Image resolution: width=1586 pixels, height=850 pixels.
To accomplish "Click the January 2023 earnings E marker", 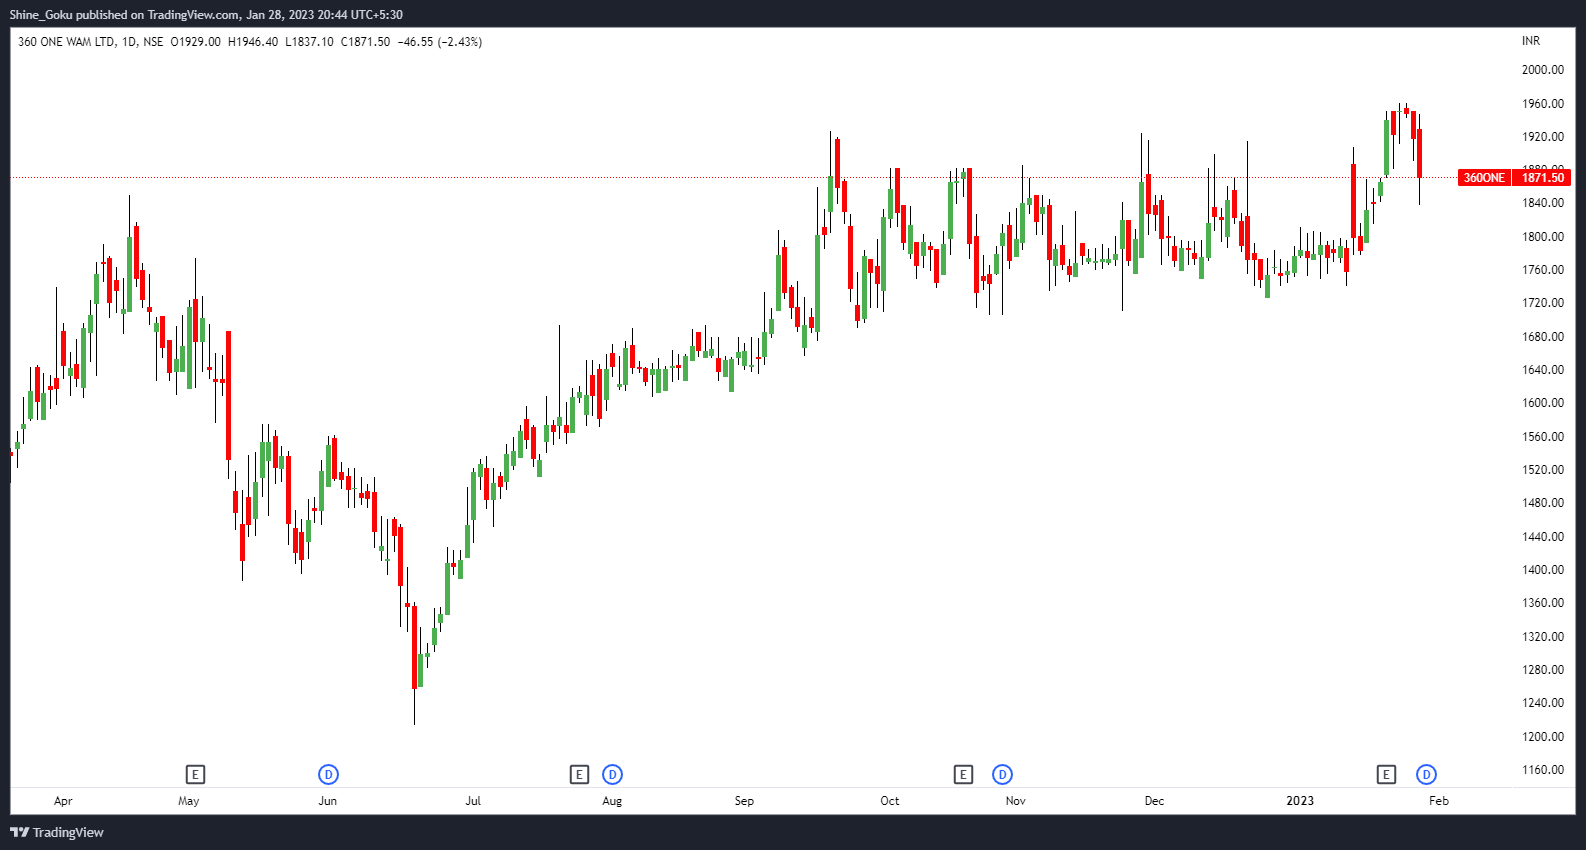I will (x=1386, y=774).
